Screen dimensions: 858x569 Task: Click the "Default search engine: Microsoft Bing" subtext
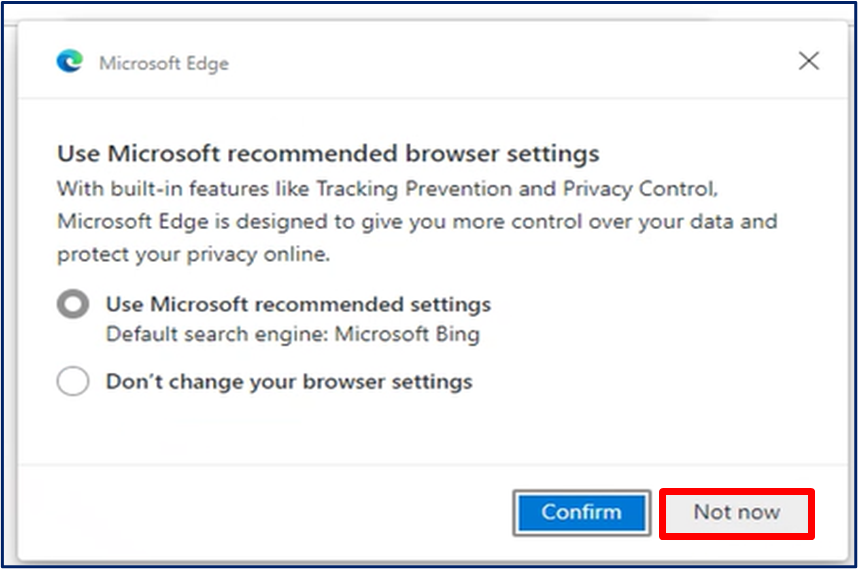click(293, 334)
